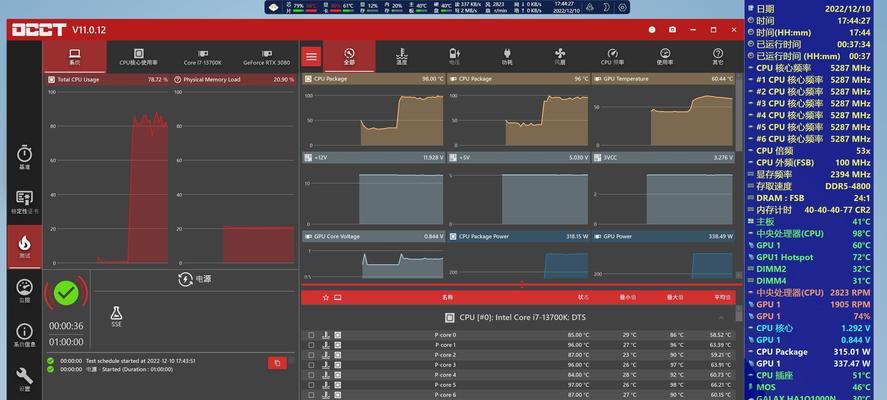
Task: Click the gear icon in top overlay bar
Action: [x=622, y=7]
